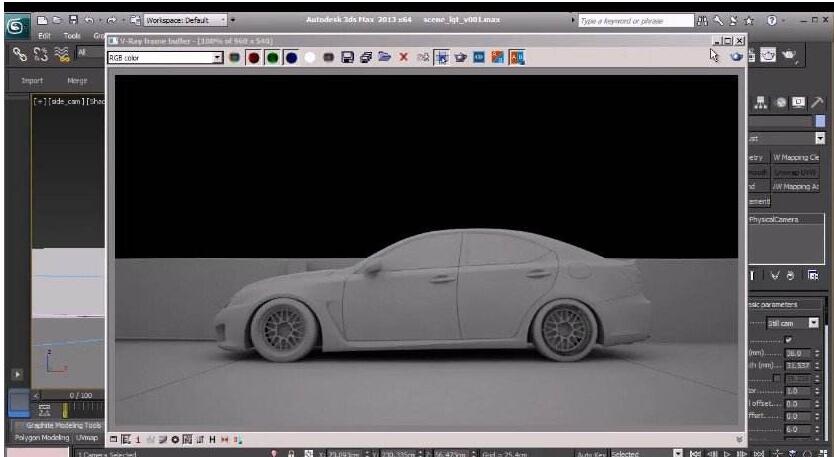Expand the Still cam type dropdown
The image size is (834, 457).
[x=814, y=323]
